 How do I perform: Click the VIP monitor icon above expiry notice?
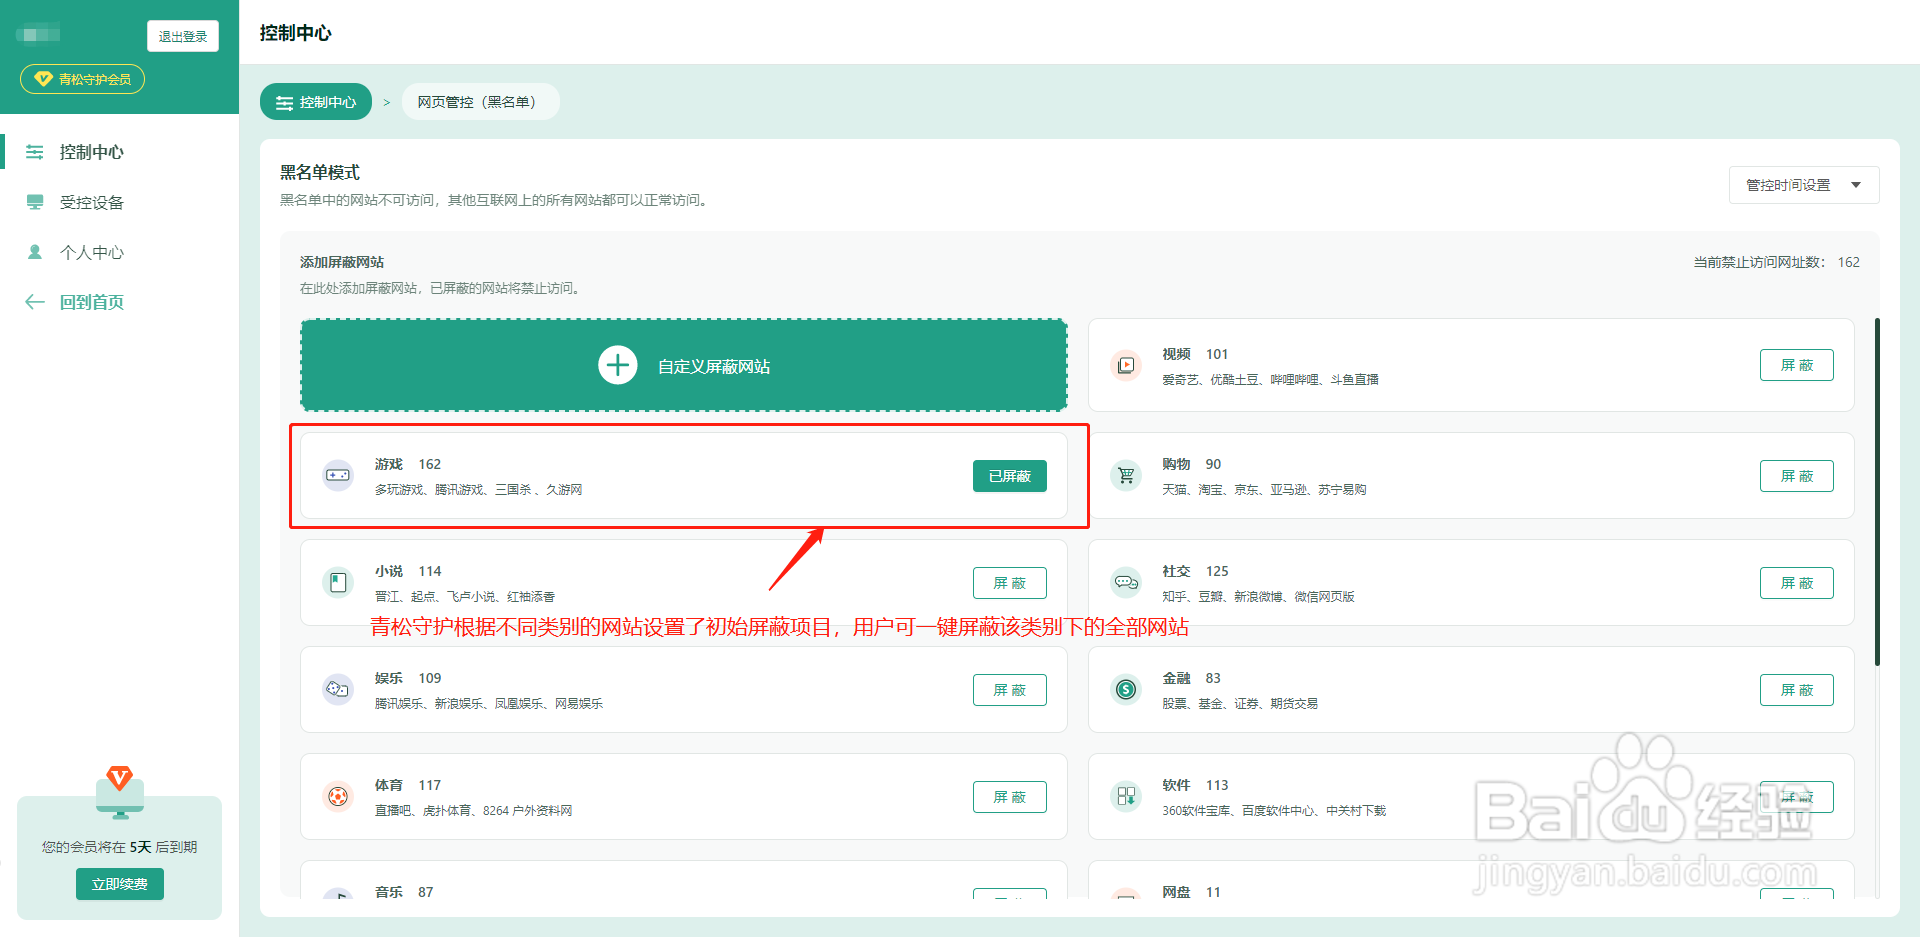pyautogui.click(x=120, y=792)
